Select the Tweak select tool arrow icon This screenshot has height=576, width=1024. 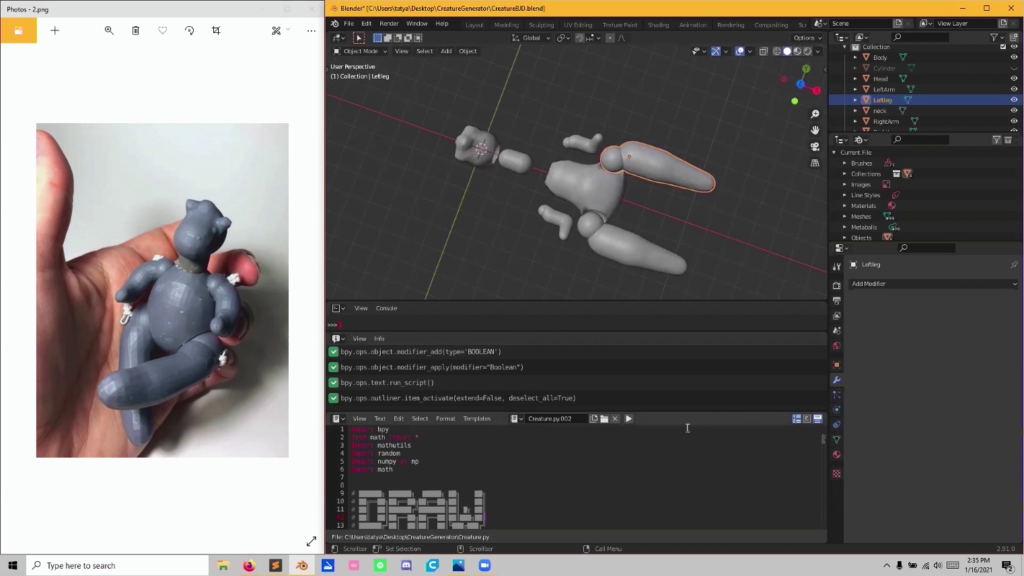[359, 38]
